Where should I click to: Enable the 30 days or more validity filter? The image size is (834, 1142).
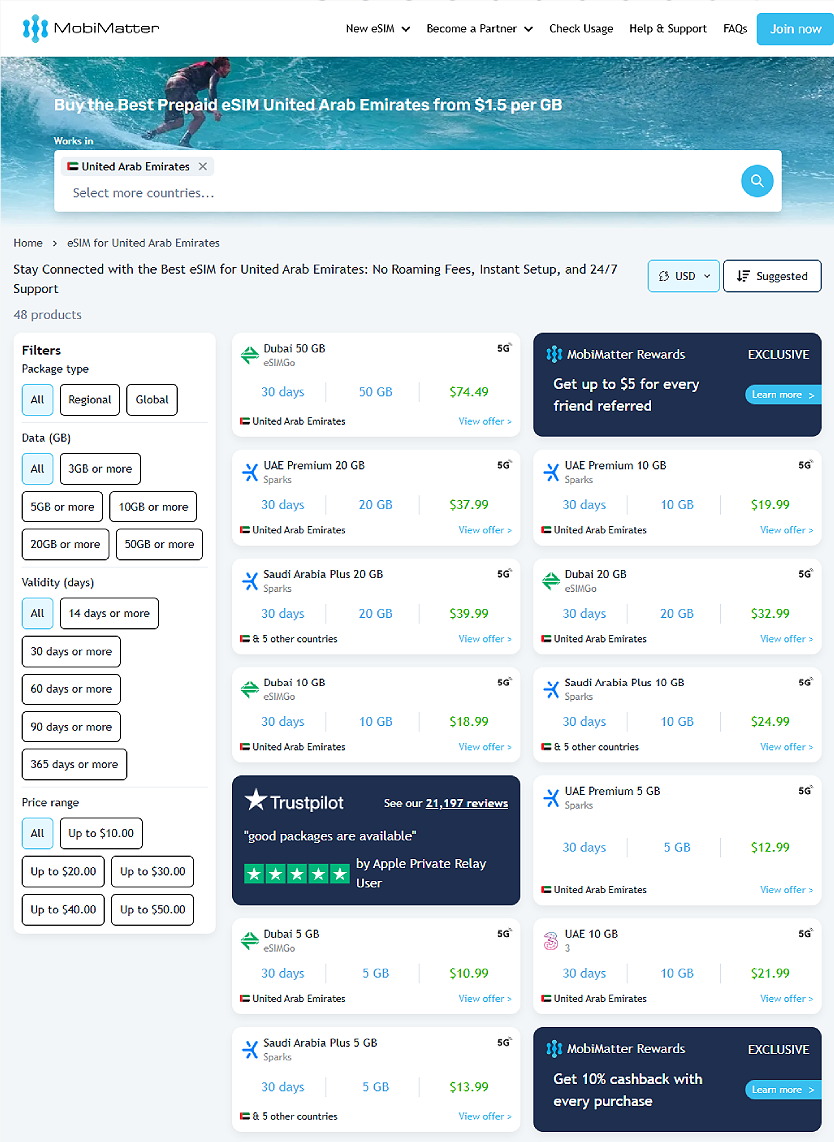coord(71,652)
